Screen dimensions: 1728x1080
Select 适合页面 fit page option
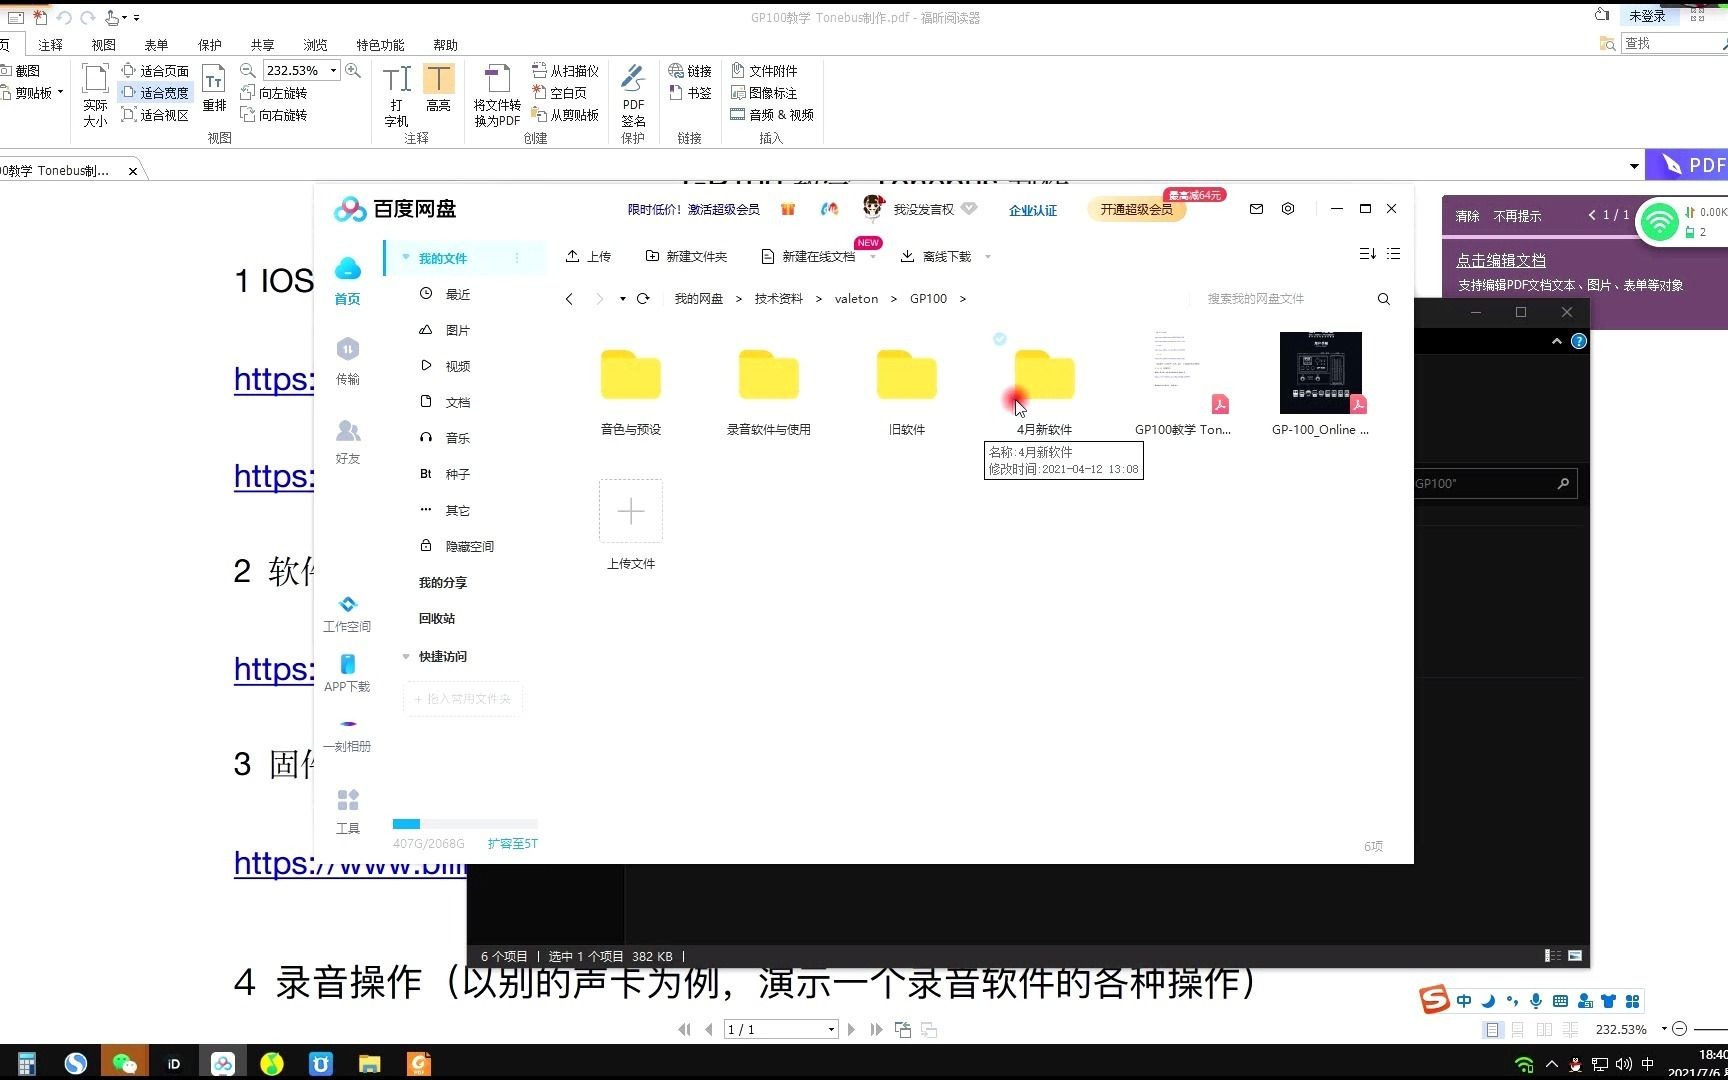click(155, 71)
